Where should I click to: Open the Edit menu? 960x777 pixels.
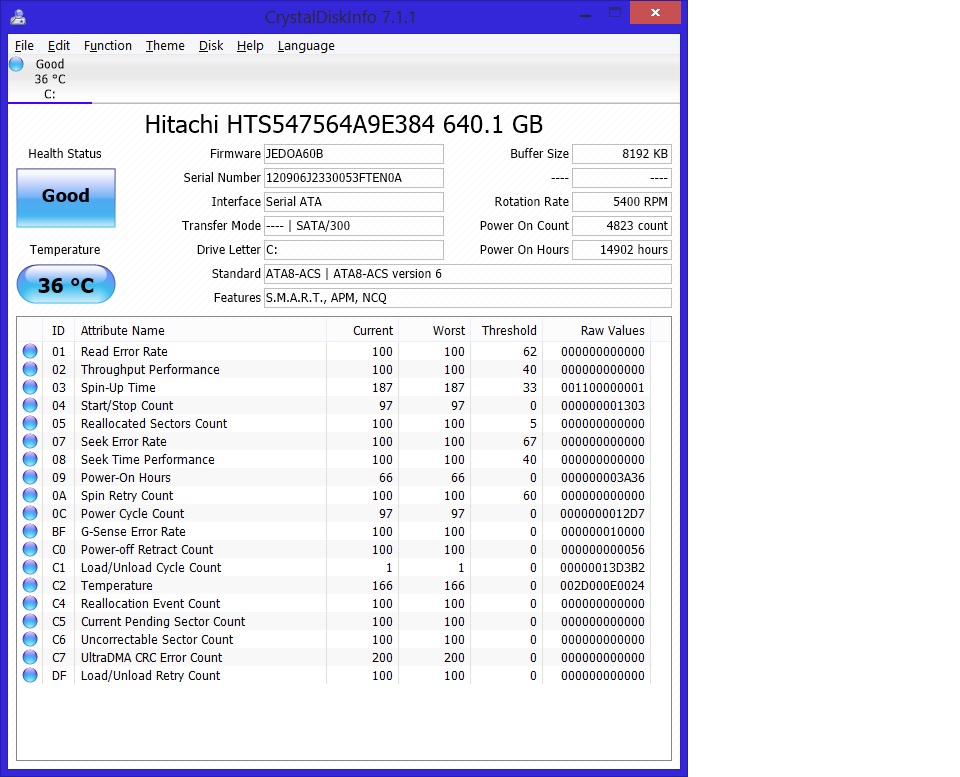[x=59, y=46]
